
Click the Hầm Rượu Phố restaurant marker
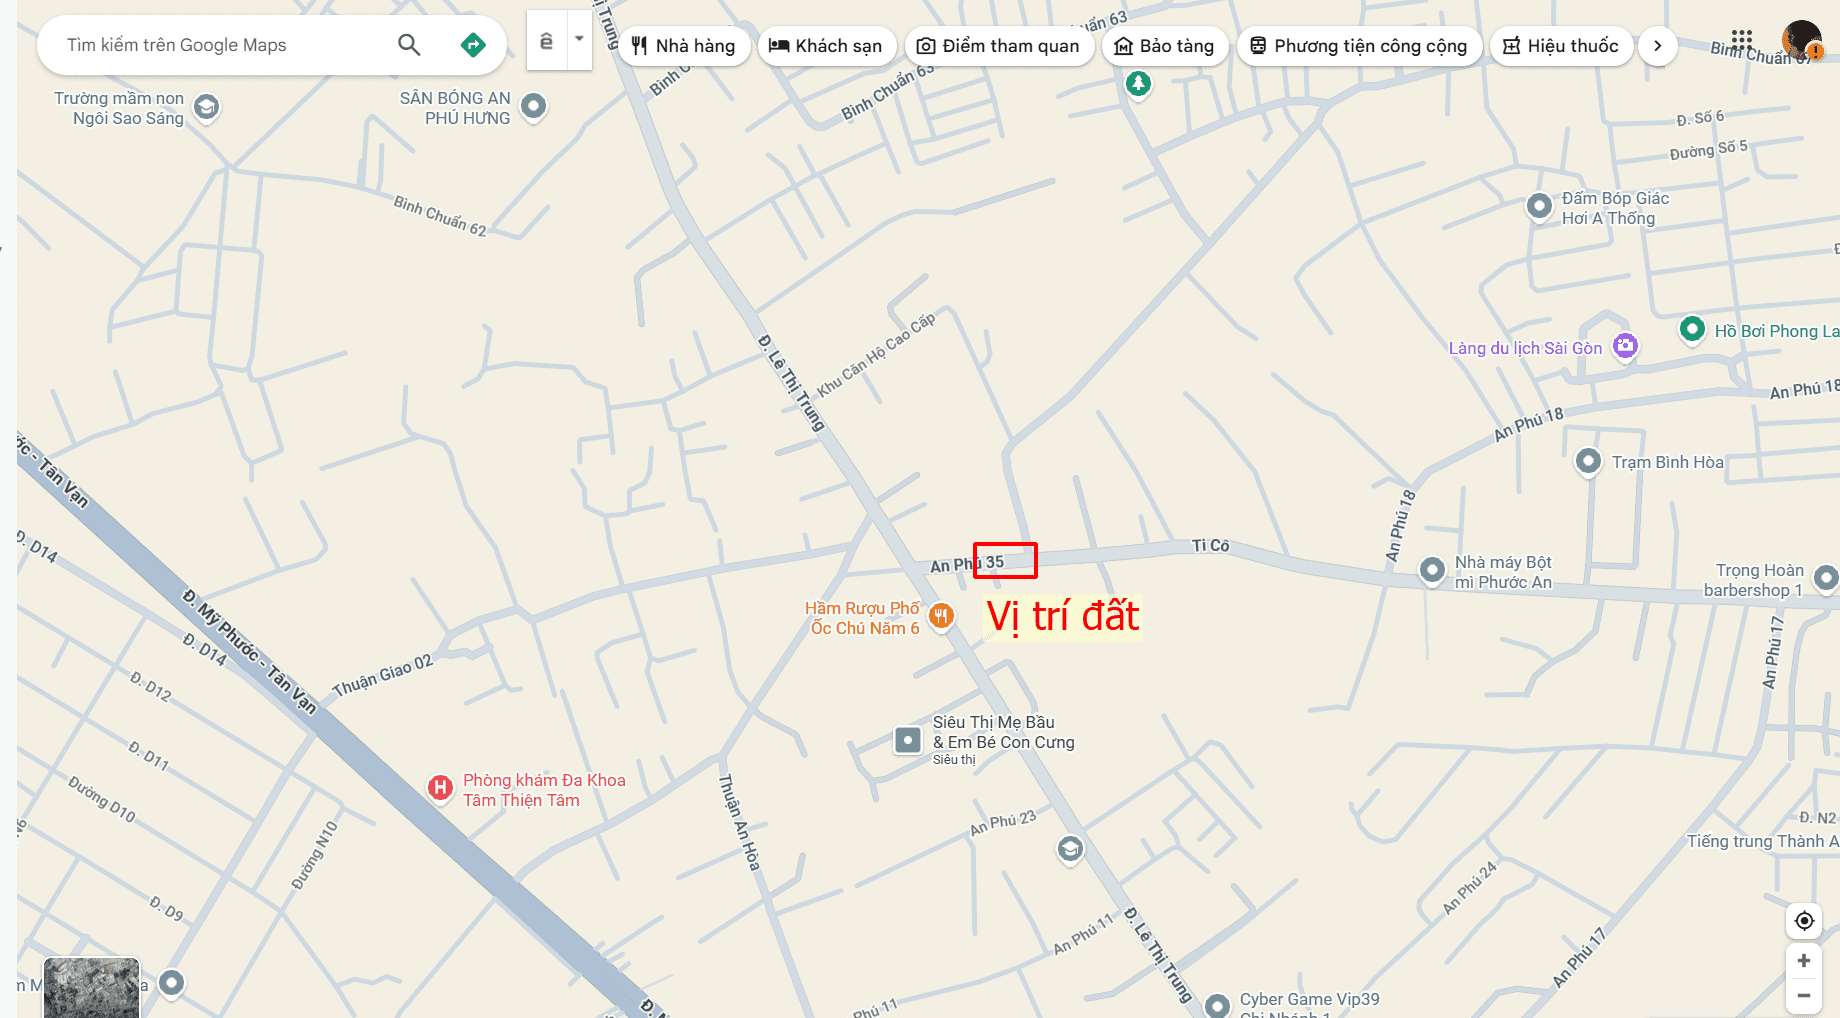pos(941,617)
